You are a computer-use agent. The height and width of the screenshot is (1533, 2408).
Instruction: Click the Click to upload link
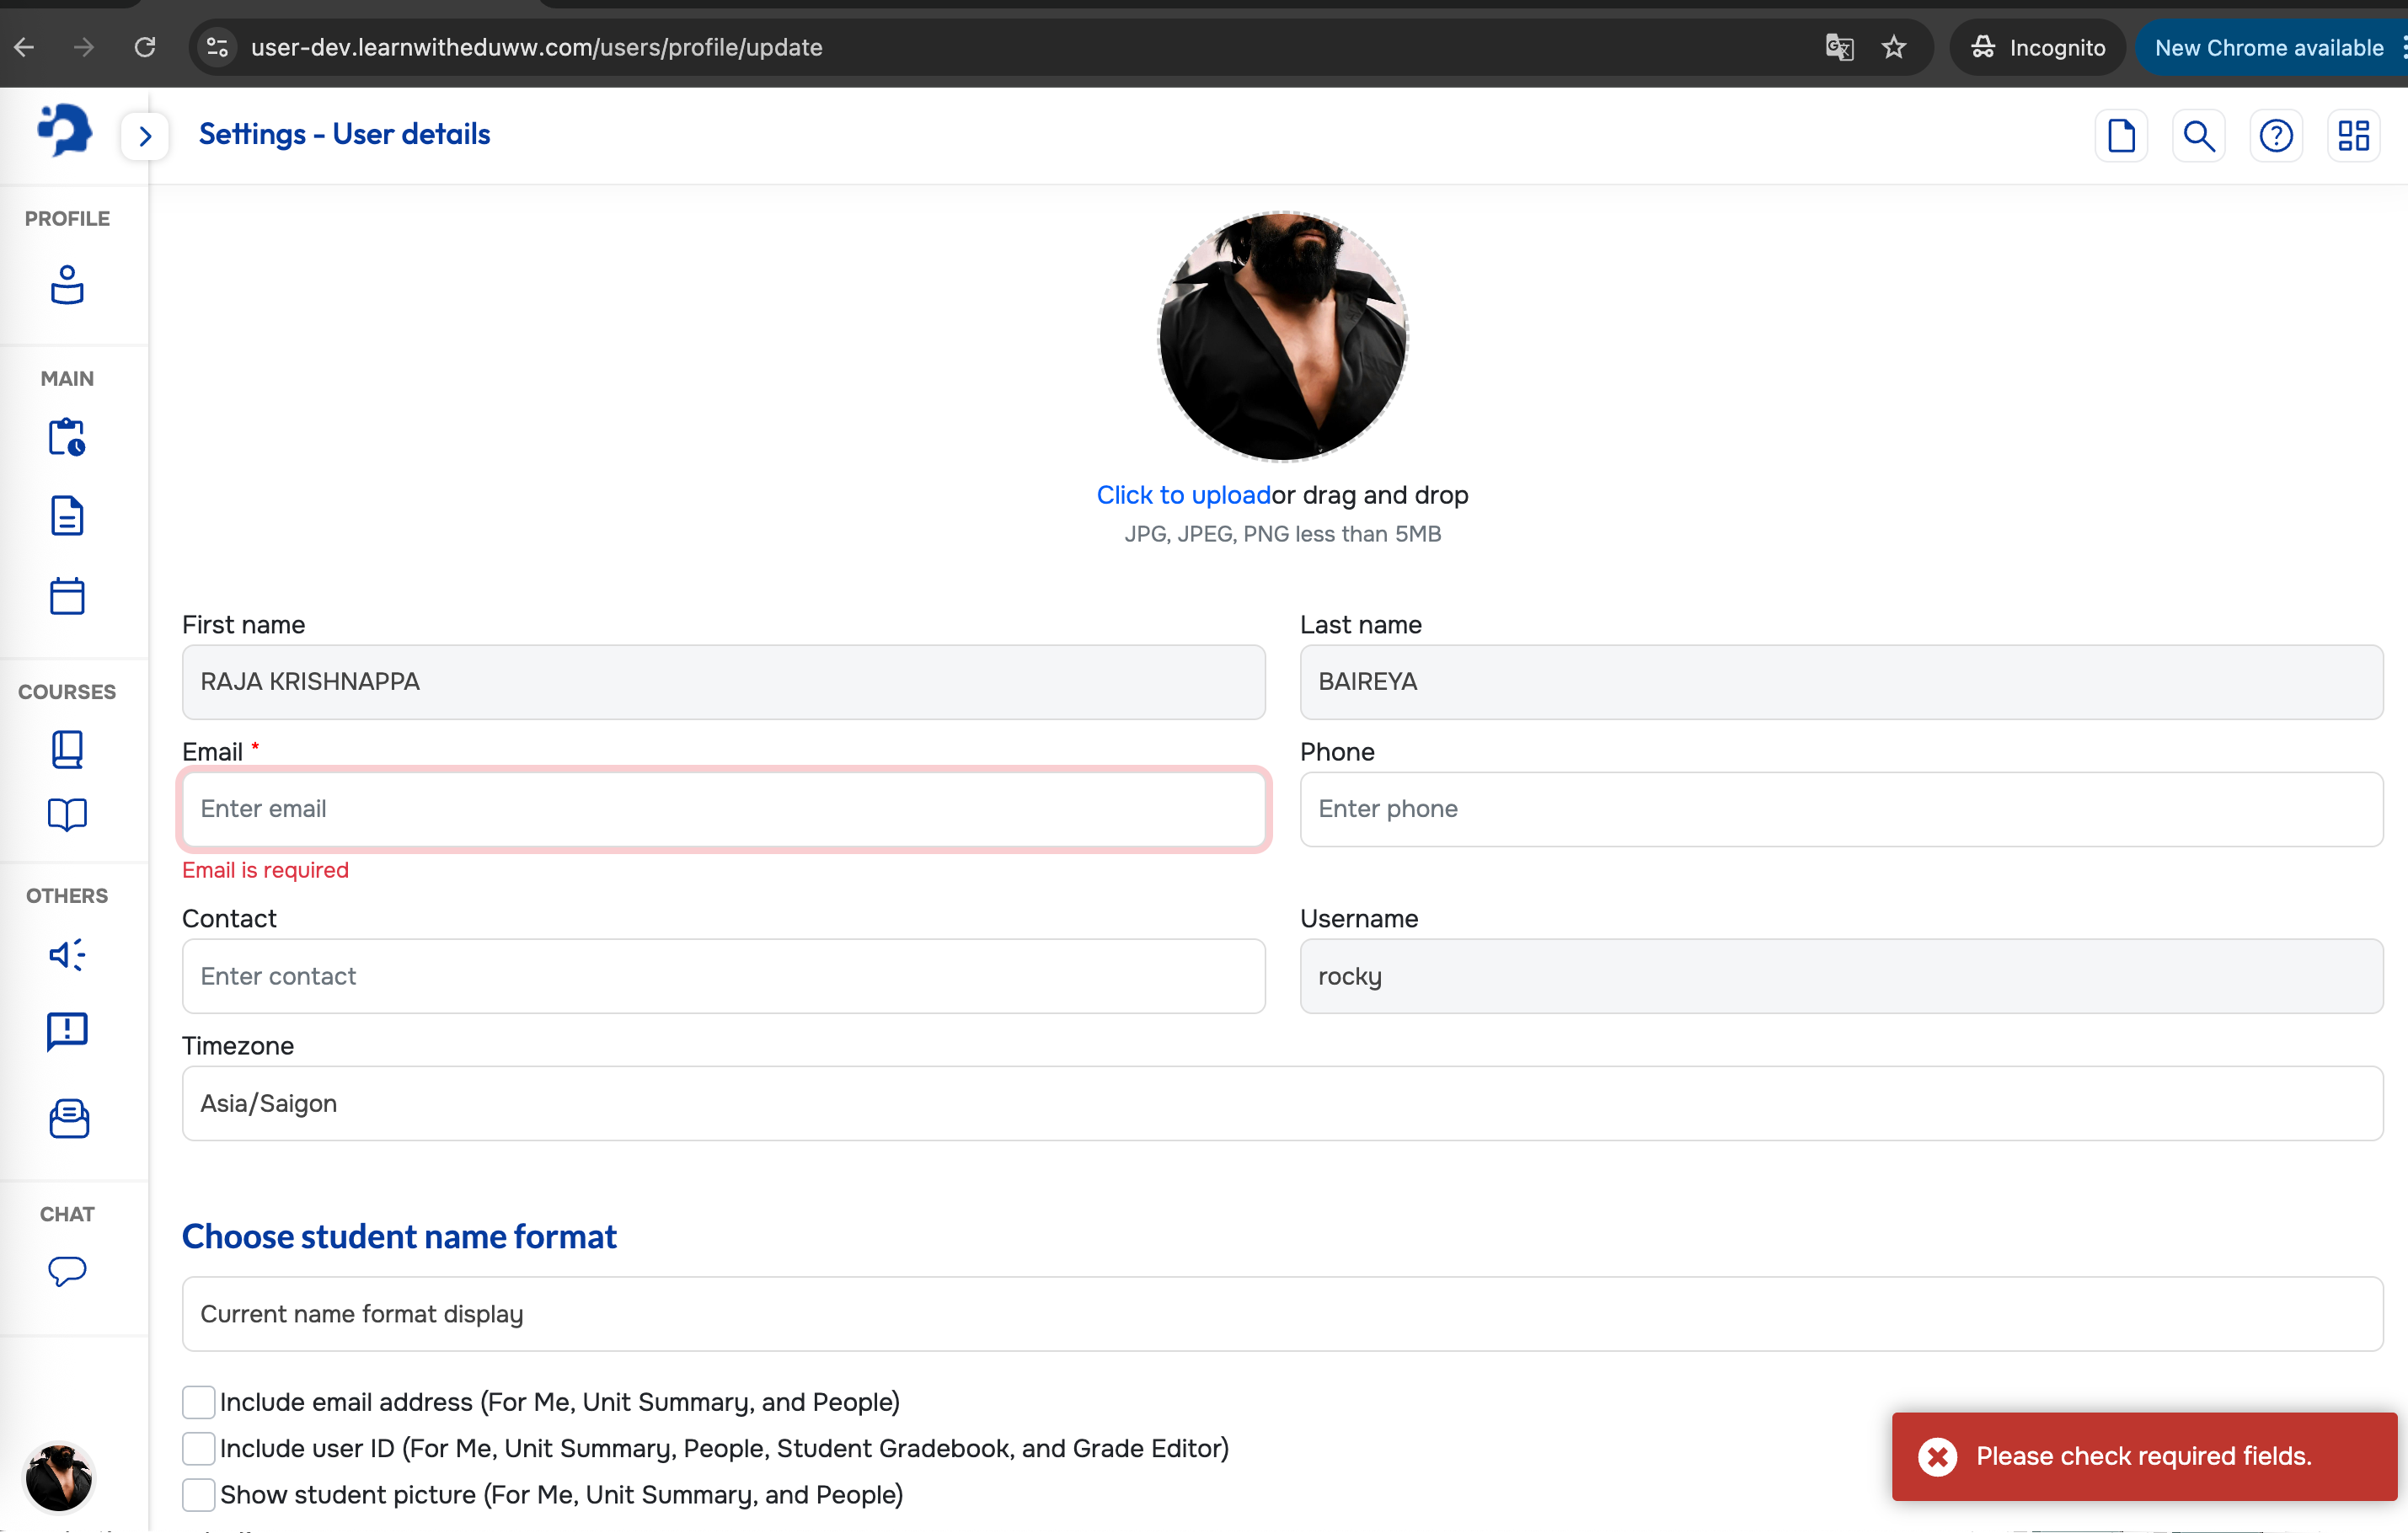tap(1183, 495)
